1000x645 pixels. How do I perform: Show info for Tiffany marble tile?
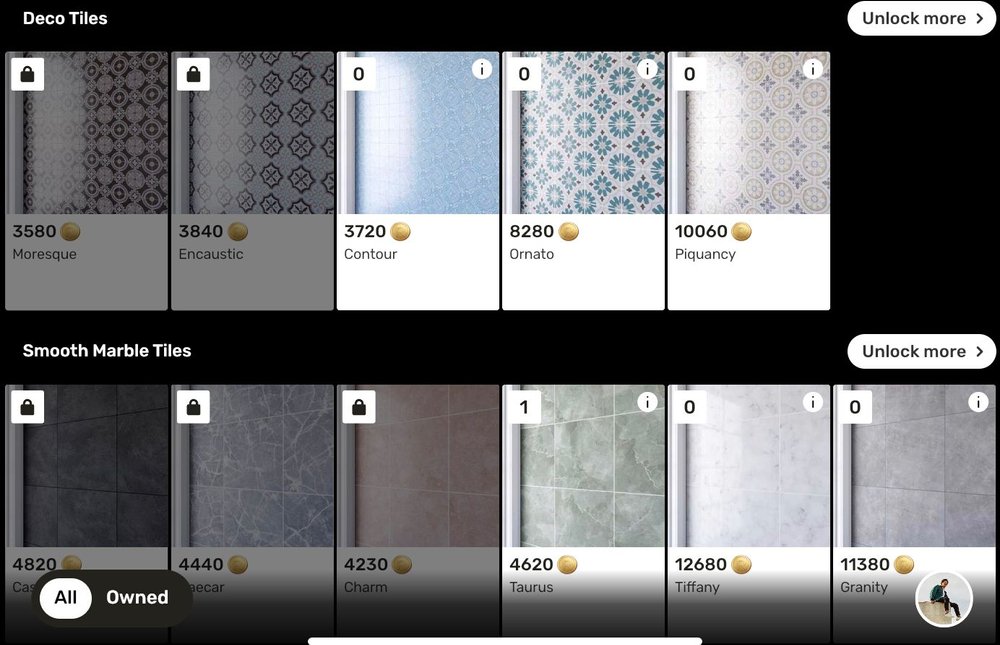click(812, 402)
